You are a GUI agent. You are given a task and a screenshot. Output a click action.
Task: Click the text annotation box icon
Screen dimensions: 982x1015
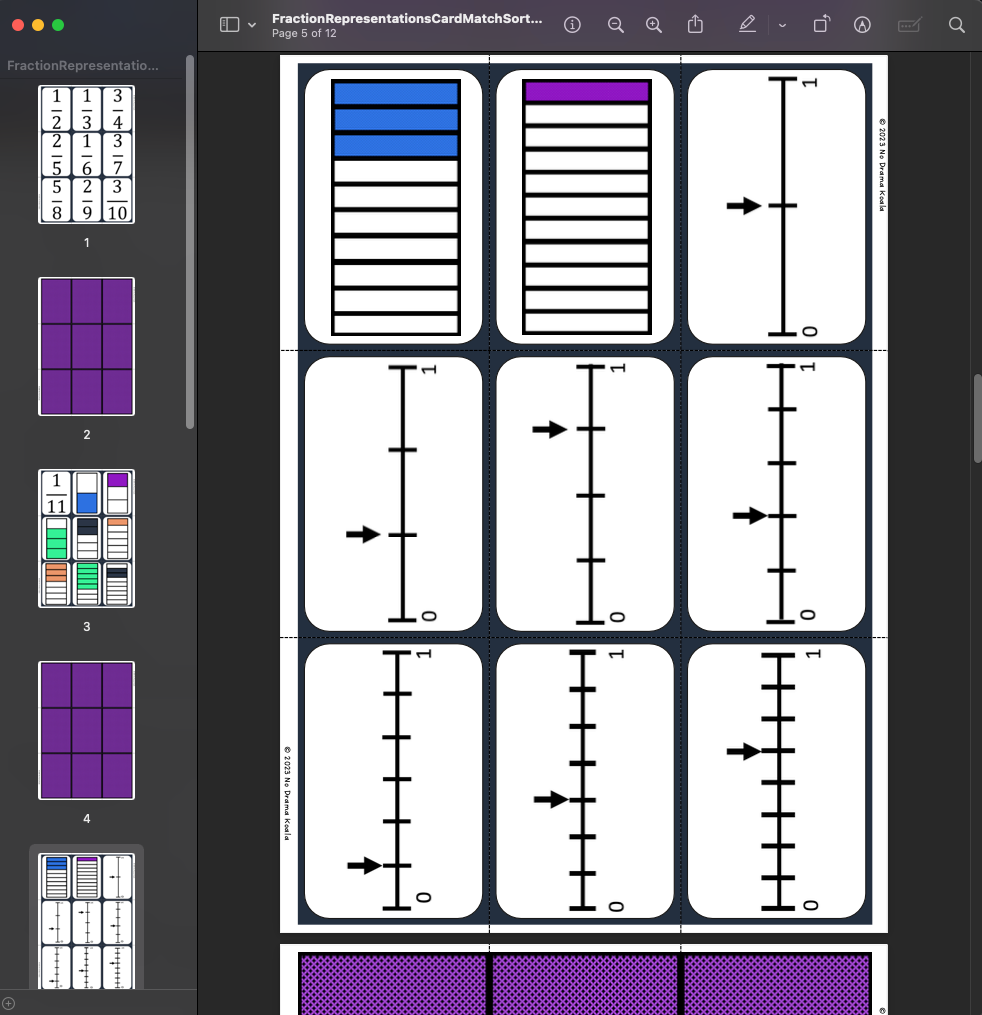(x=908, y=25)
